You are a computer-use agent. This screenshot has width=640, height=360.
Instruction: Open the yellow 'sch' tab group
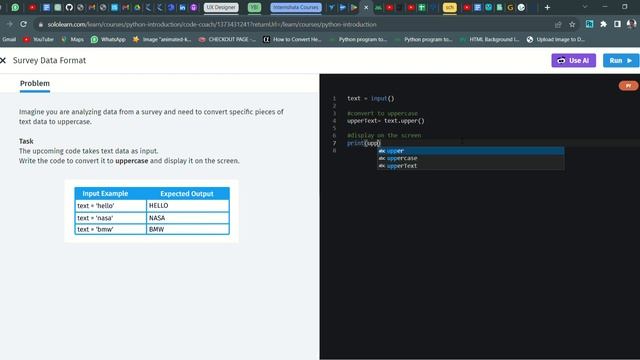click(x=449, y=7)
